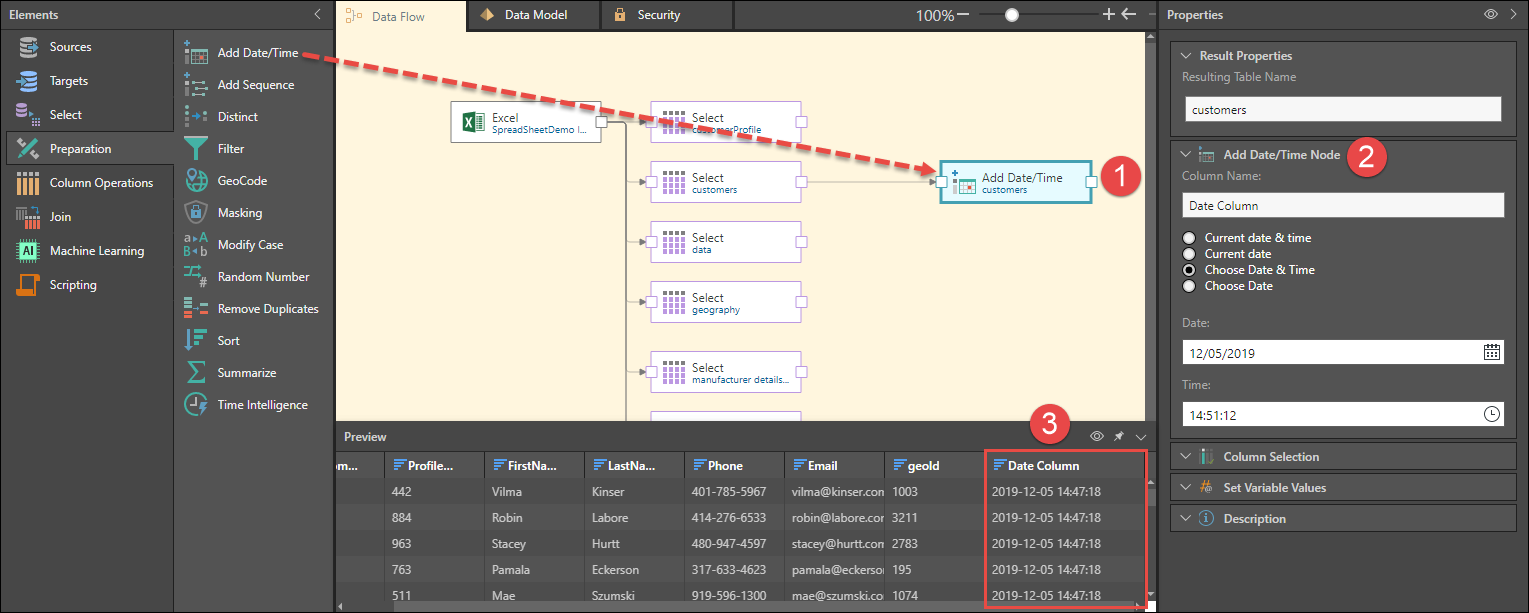Open calendar picker in Date field
1529x613 pixels.
(1491, 352)
